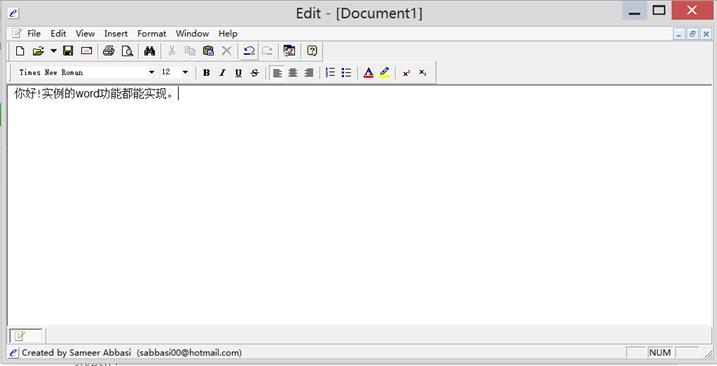Open the Format menu
Screen dimensions: 717x366
pyautogui.click(x=151, y=33)
